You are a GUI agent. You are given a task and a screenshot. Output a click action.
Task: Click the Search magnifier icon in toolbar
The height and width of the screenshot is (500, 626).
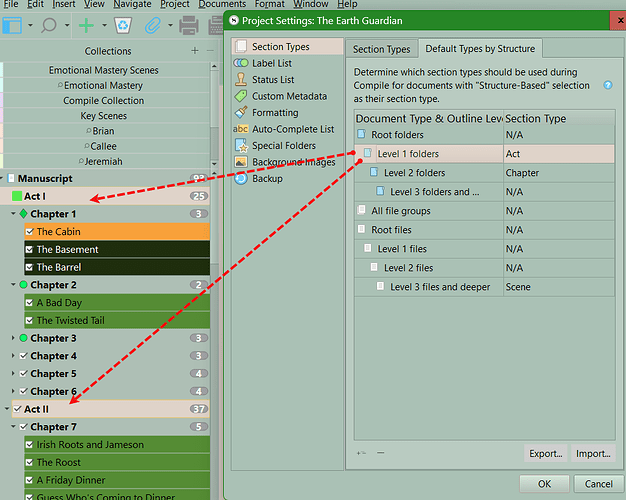[48, 25]
